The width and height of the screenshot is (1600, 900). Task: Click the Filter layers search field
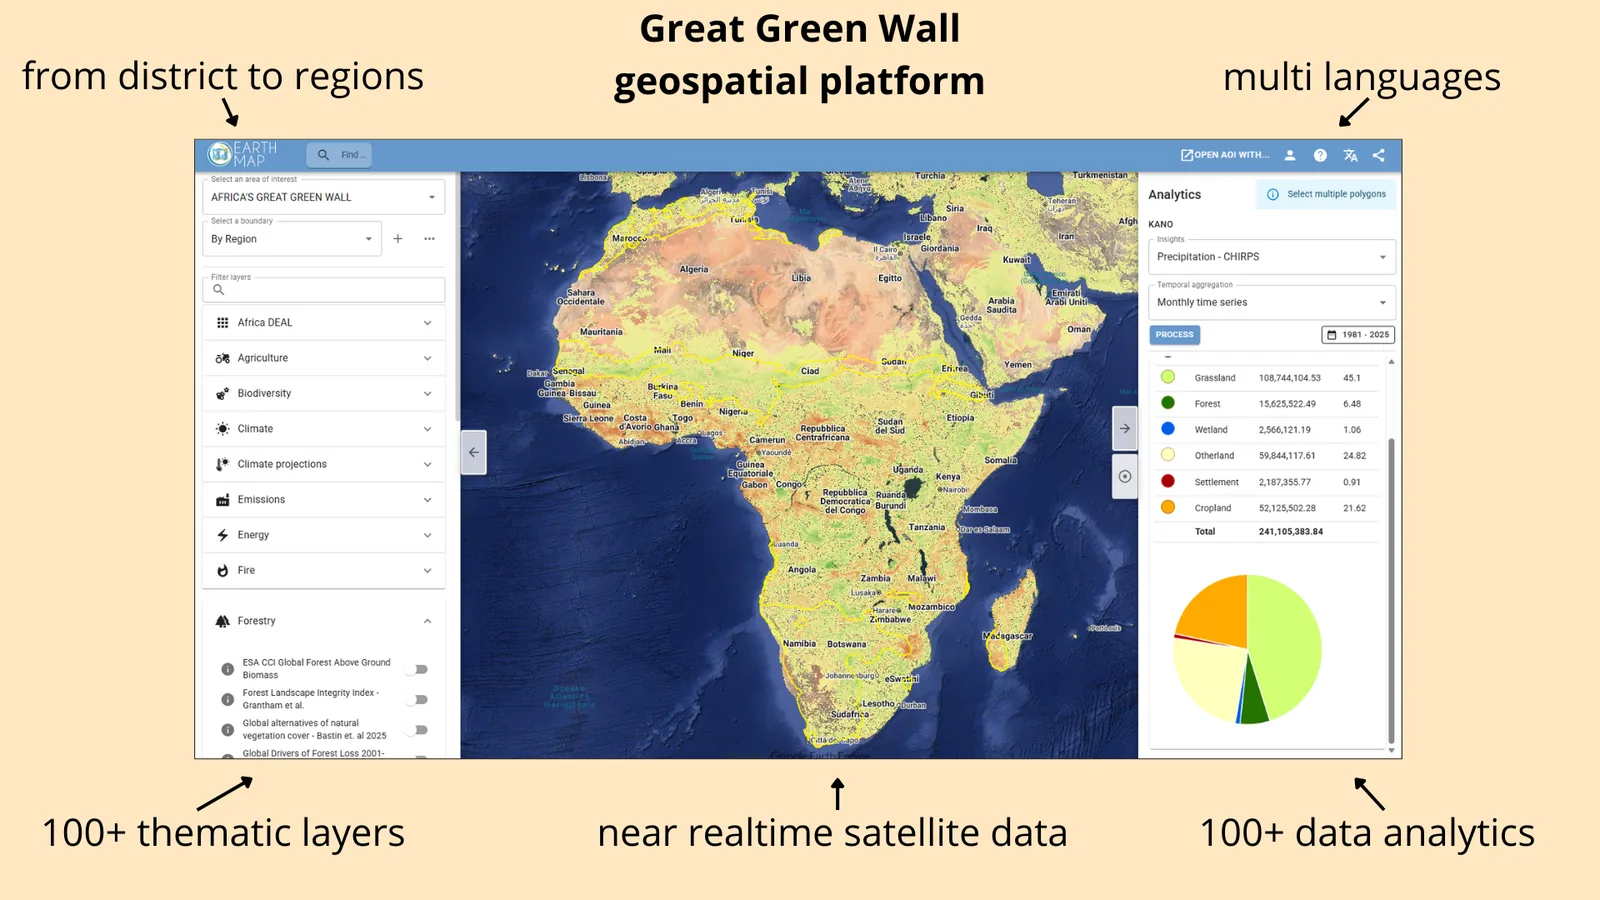pyautogui.click(x=324, y=290)
